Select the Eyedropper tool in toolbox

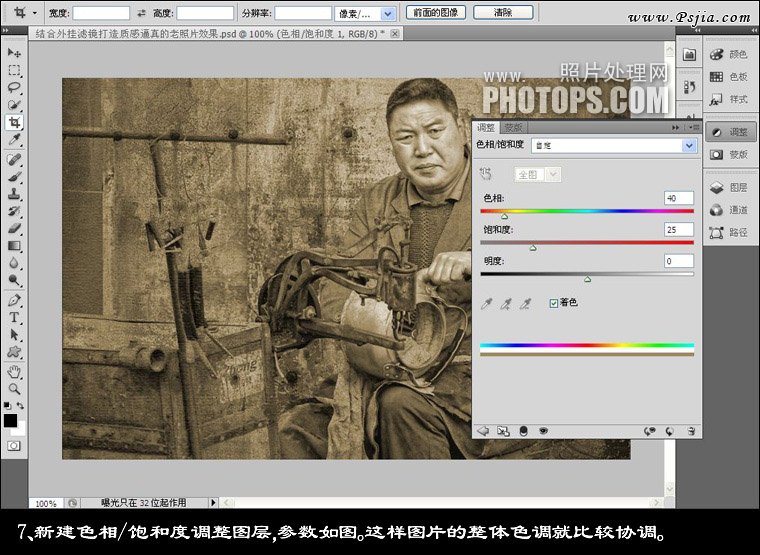(14, 140)
